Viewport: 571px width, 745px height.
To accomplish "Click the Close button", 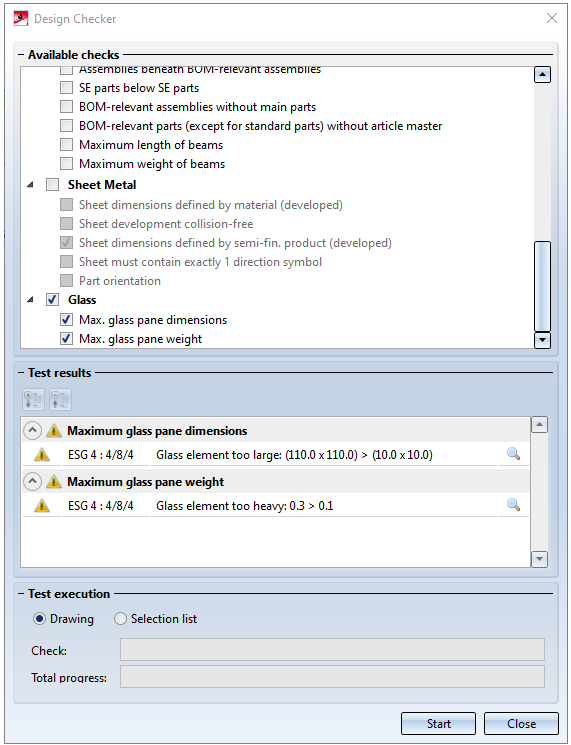I will [x=521, y=724].
